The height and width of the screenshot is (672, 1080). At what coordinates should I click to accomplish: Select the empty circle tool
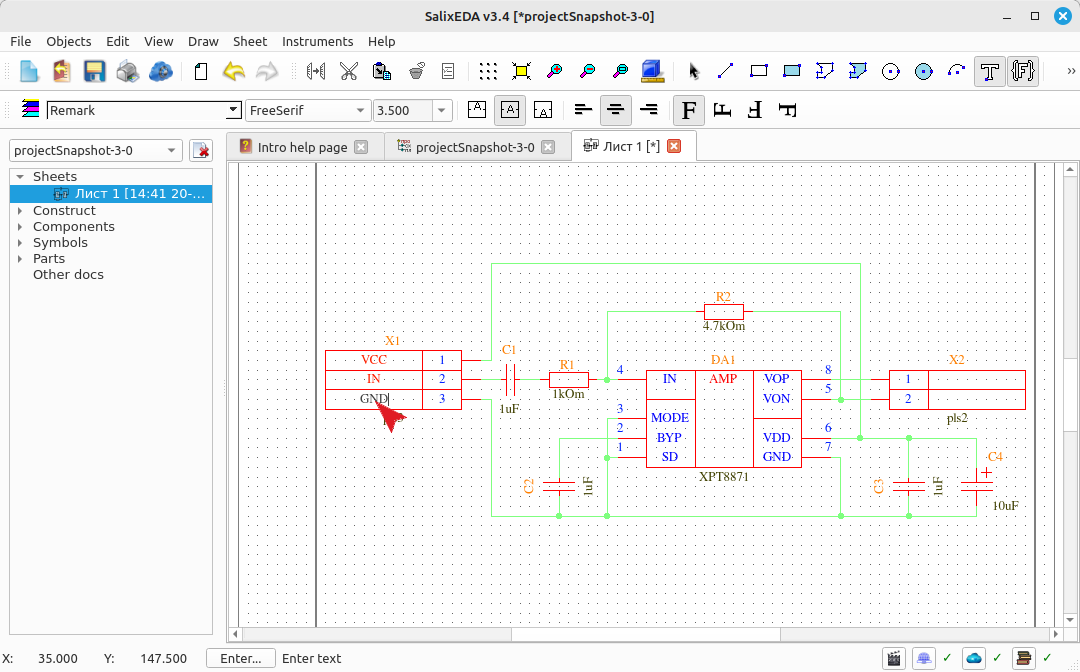[x=891, y=71]
